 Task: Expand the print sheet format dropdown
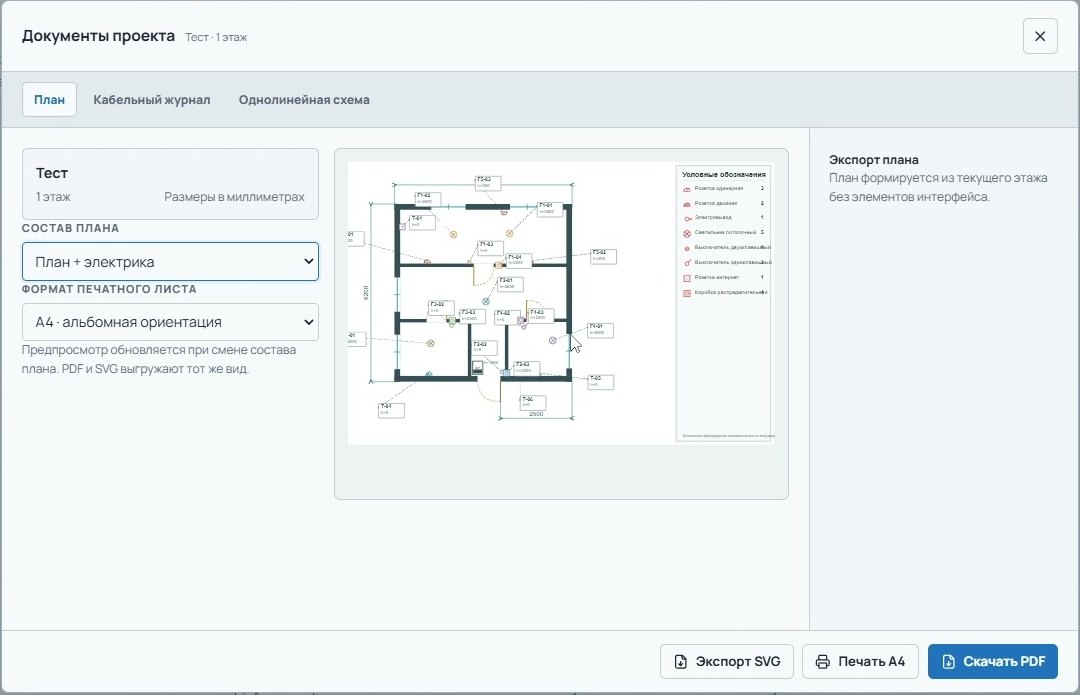click(170, 322)
